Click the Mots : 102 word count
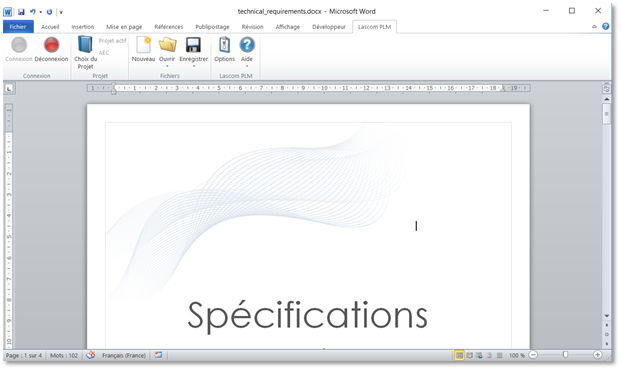 tap(64, 355)
